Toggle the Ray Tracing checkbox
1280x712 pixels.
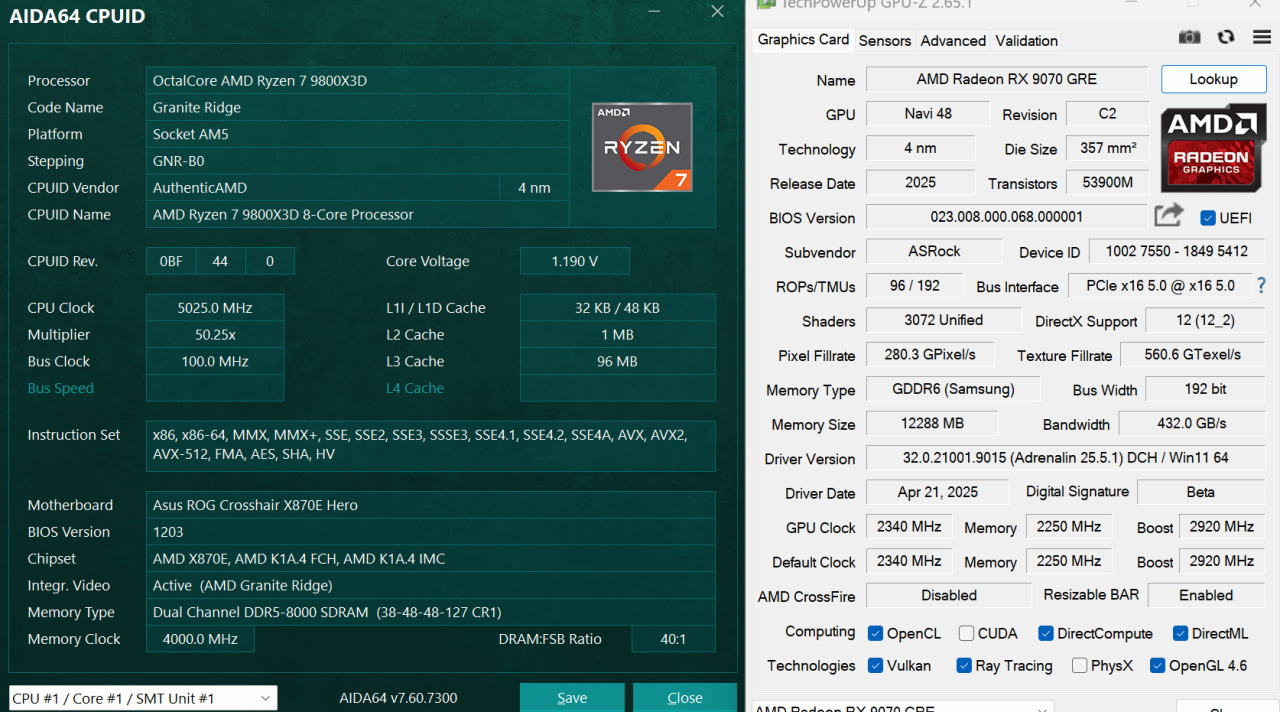pos(964,665)
